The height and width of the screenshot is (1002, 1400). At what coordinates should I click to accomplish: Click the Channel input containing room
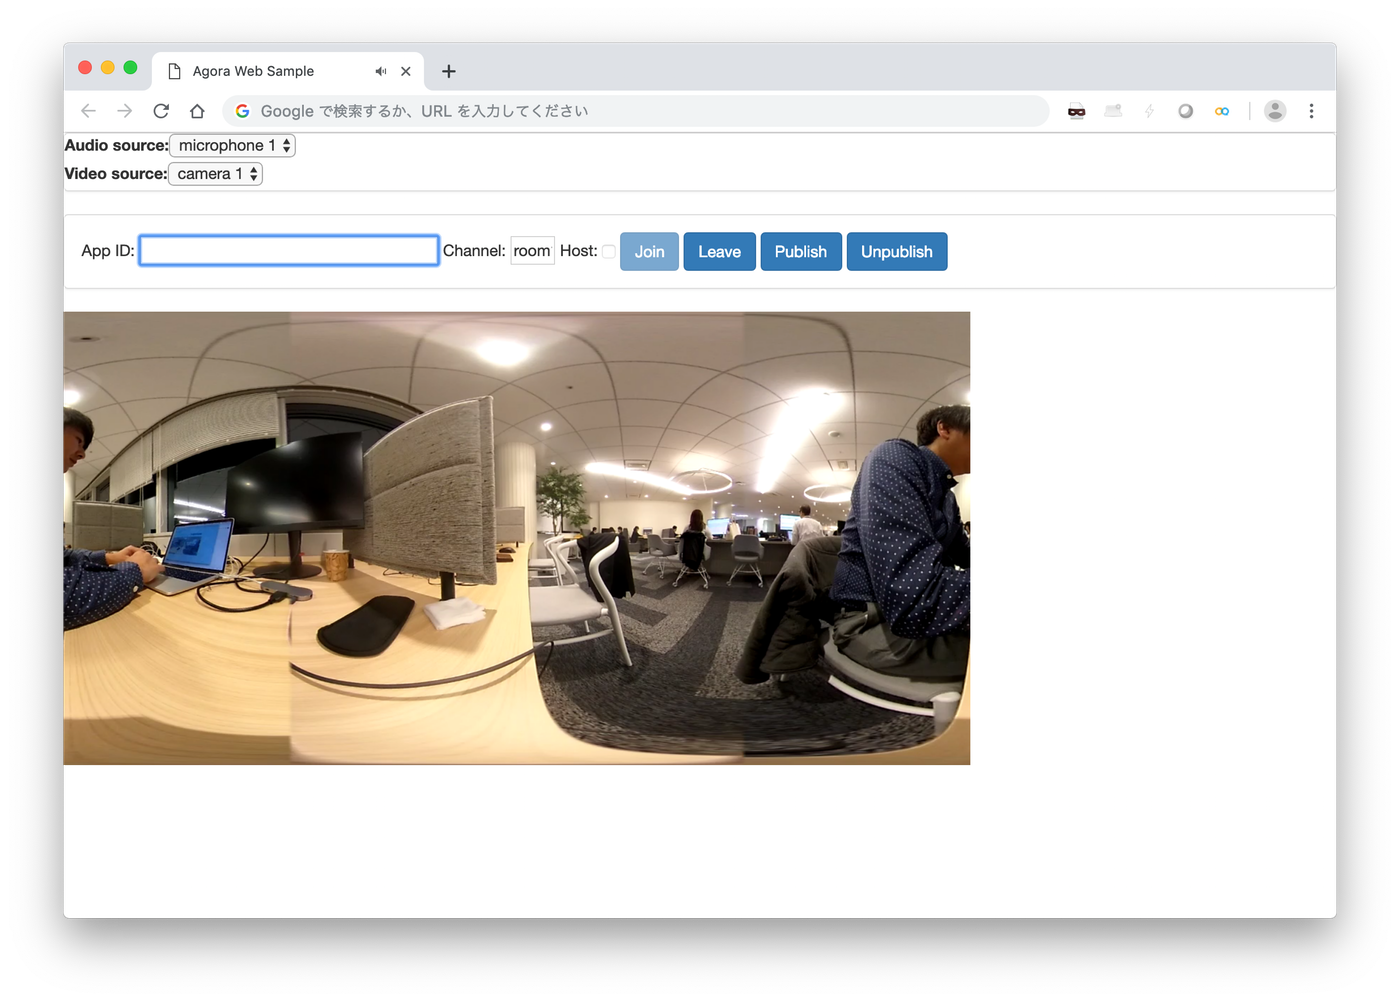click(532, 251)
